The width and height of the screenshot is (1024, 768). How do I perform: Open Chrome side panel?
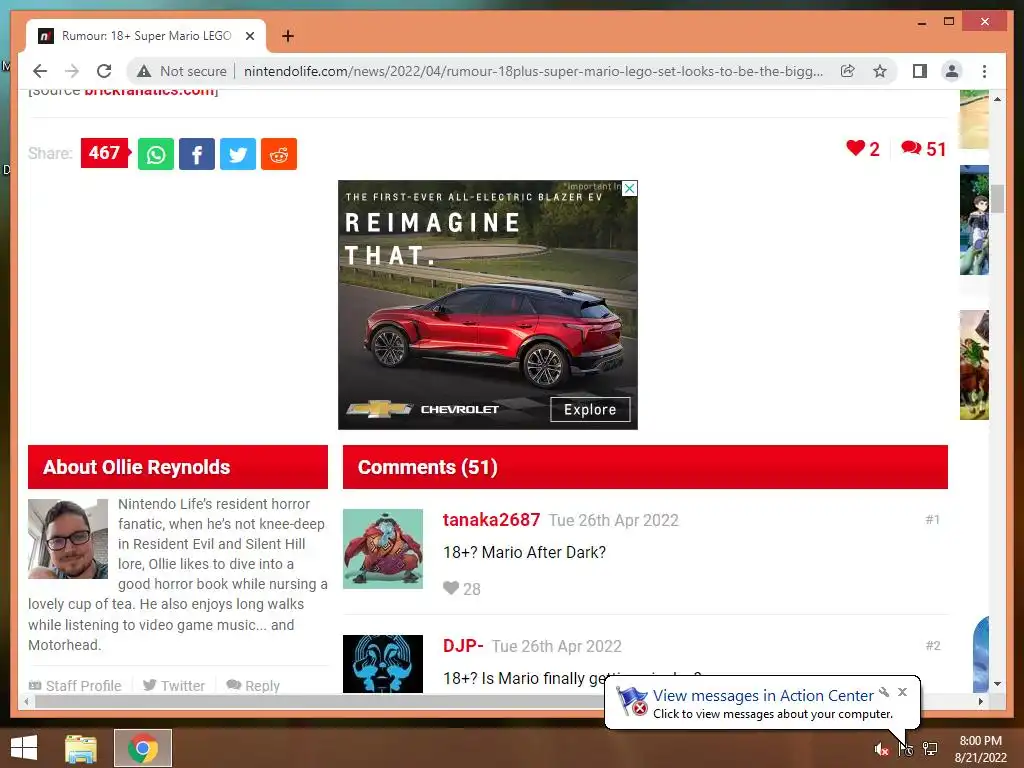(920, 71)
